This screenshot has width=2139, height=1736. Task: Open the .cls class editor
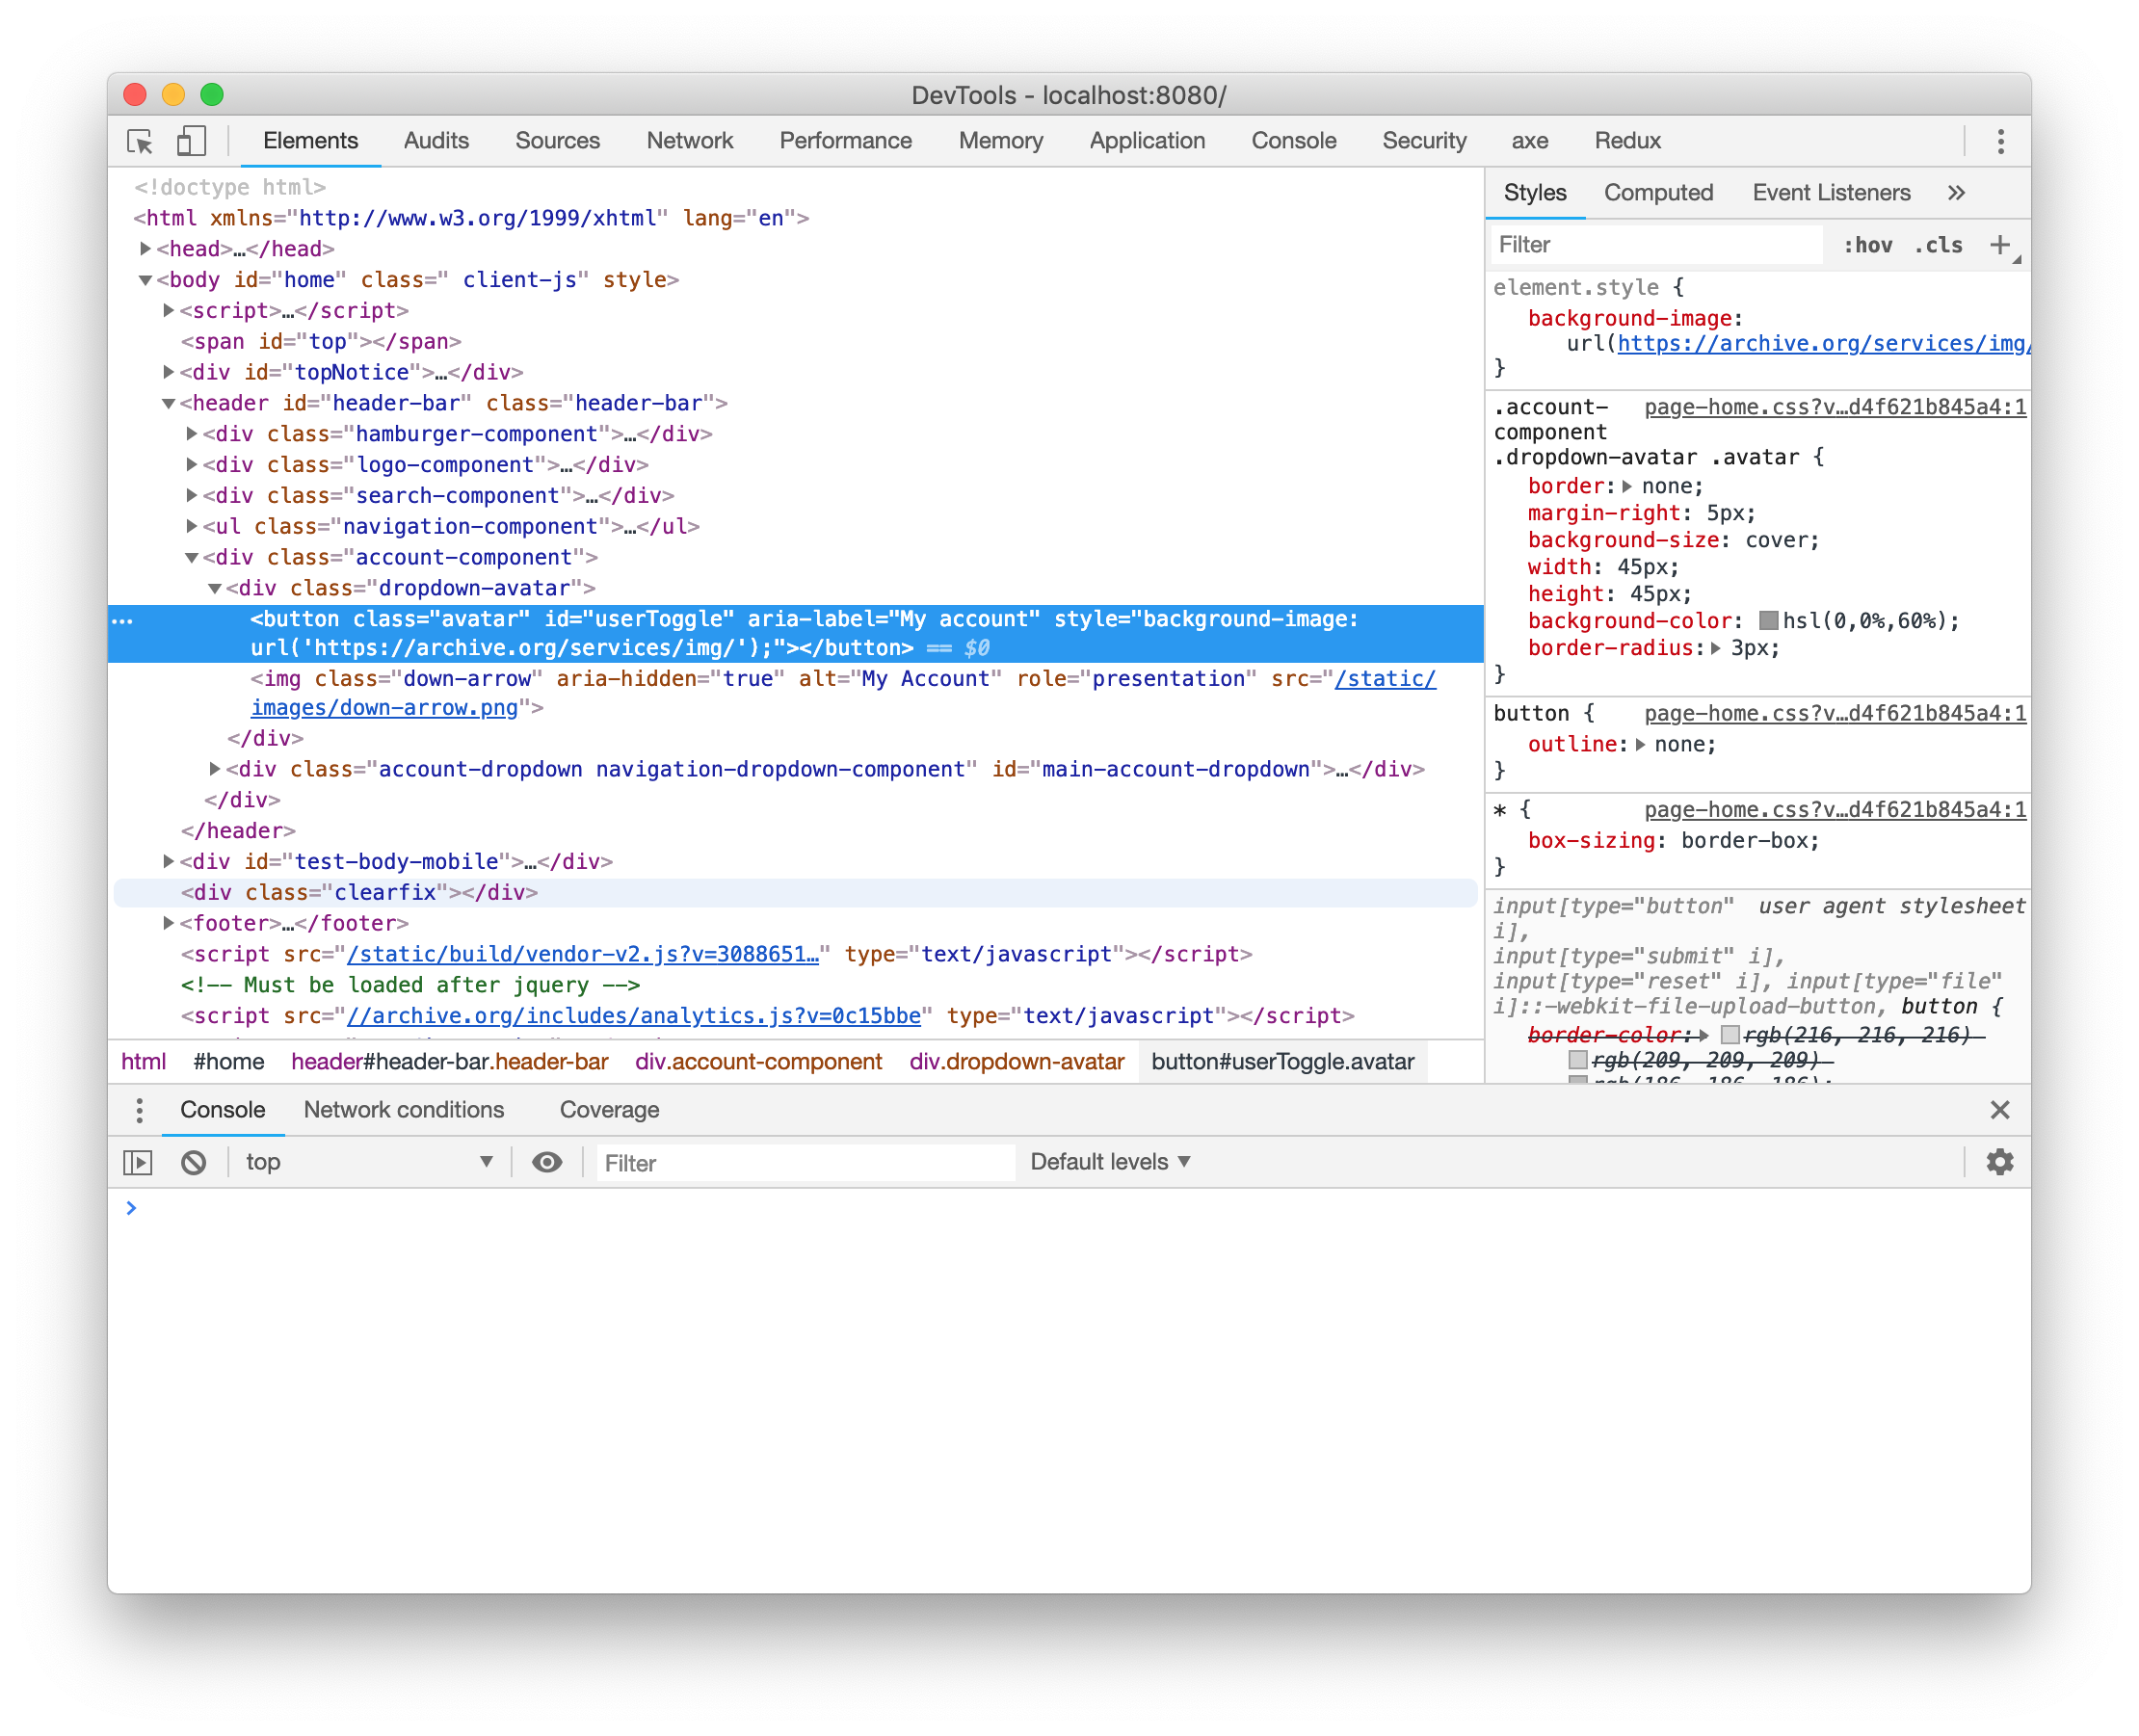coord(1937,244)
